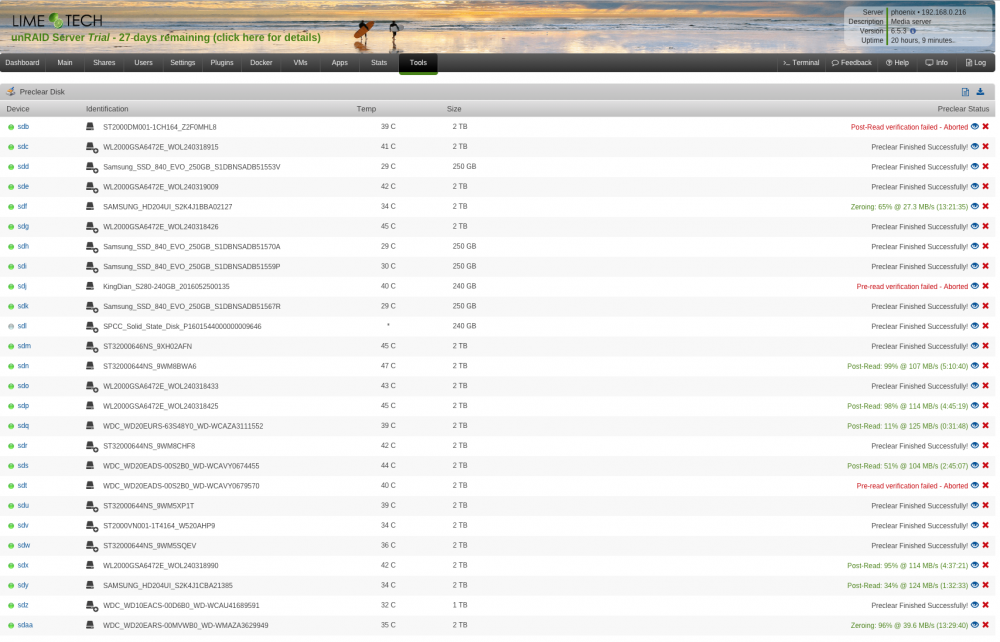The image size is (1000, 642).
Task: Open the Help button
Action: [x=897, y=62]
